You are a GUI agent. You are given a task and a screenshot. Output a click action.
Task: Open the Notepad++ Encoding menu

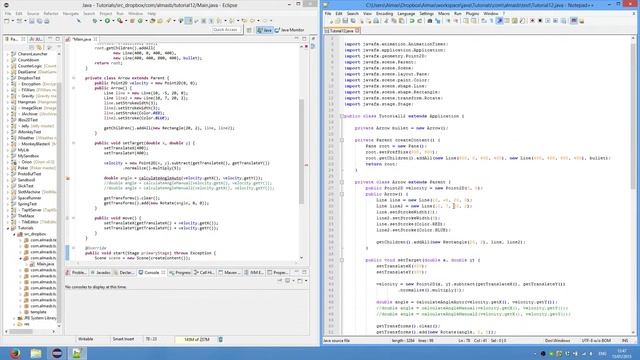tap(384, 13)
